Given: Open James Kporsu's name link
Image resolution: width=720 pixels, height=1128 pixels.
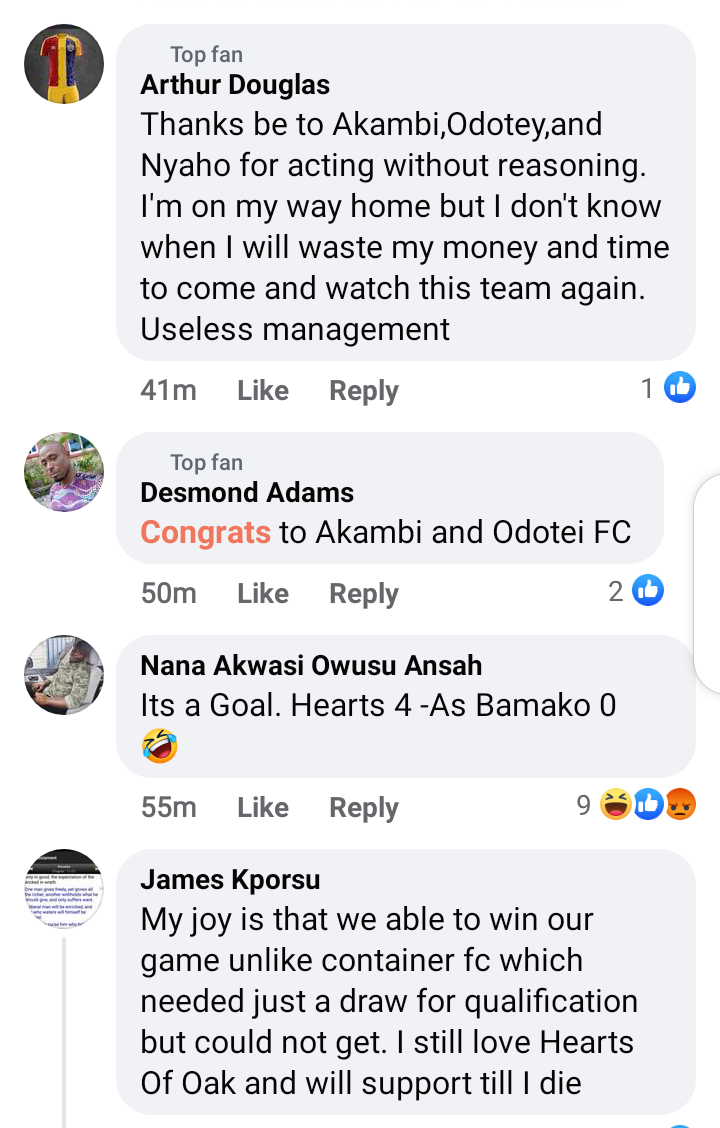Looking at the screenshot, I should tap(230, 879).
